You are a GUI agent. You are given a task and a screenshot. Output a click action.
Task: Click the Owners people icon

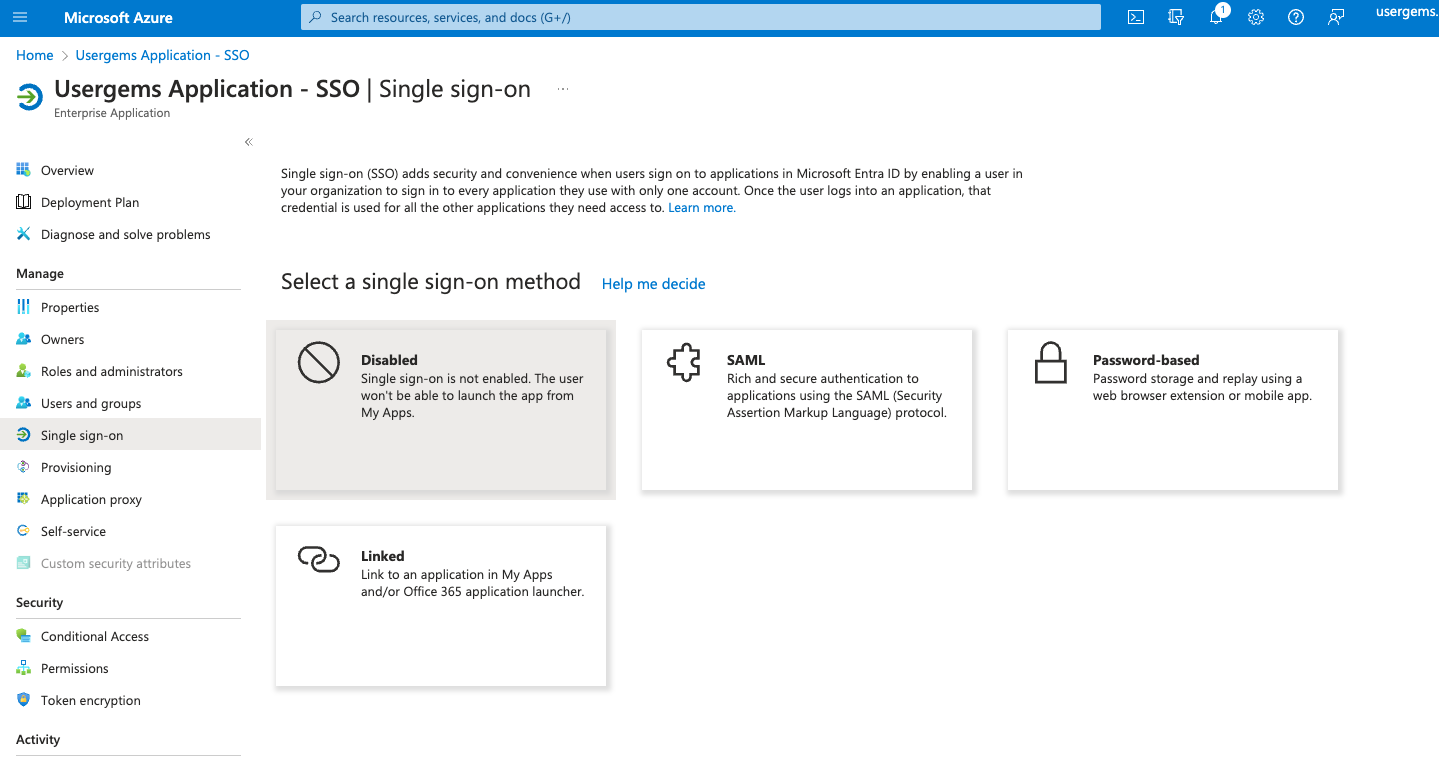pyautogui.click(x=24, y=339)
